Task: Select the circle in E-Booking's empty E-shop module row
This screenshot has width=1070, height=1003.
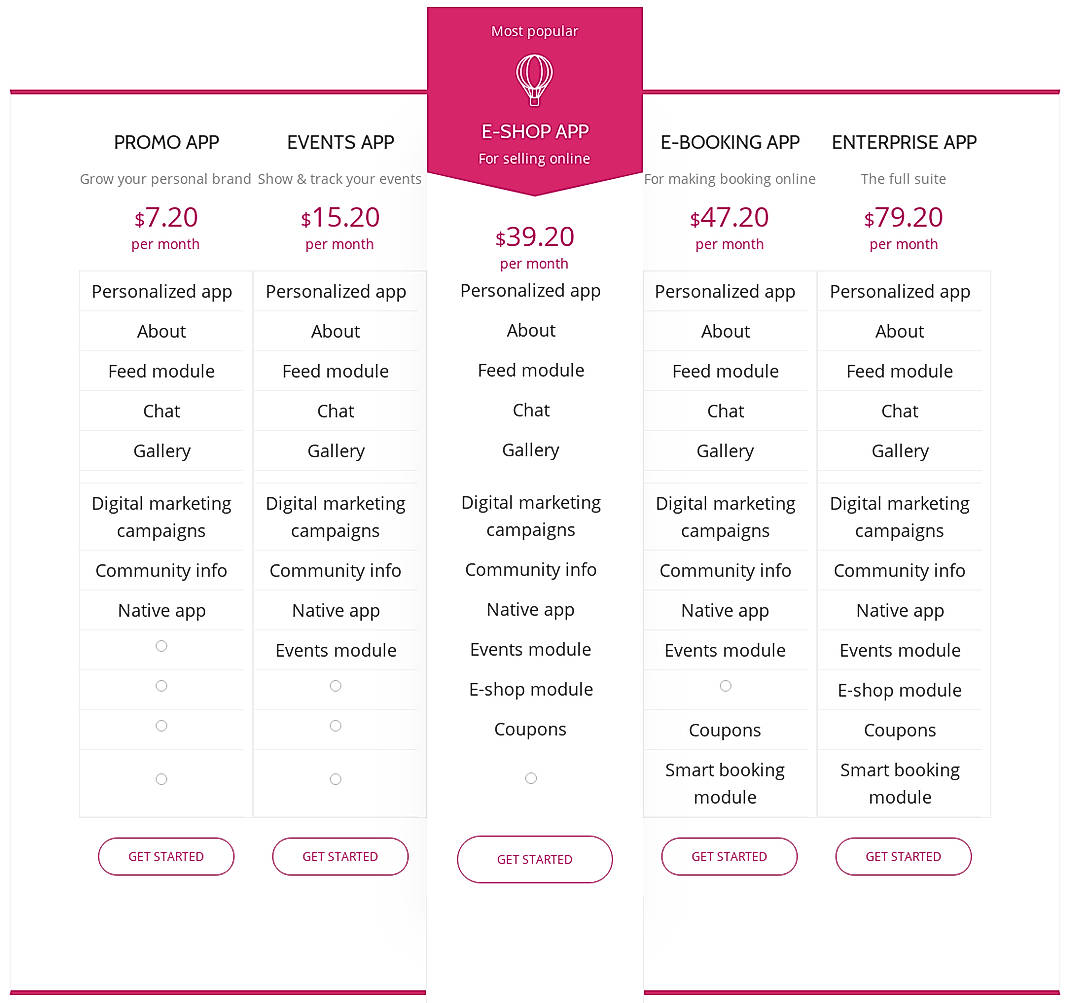Action: coord(725,686)
